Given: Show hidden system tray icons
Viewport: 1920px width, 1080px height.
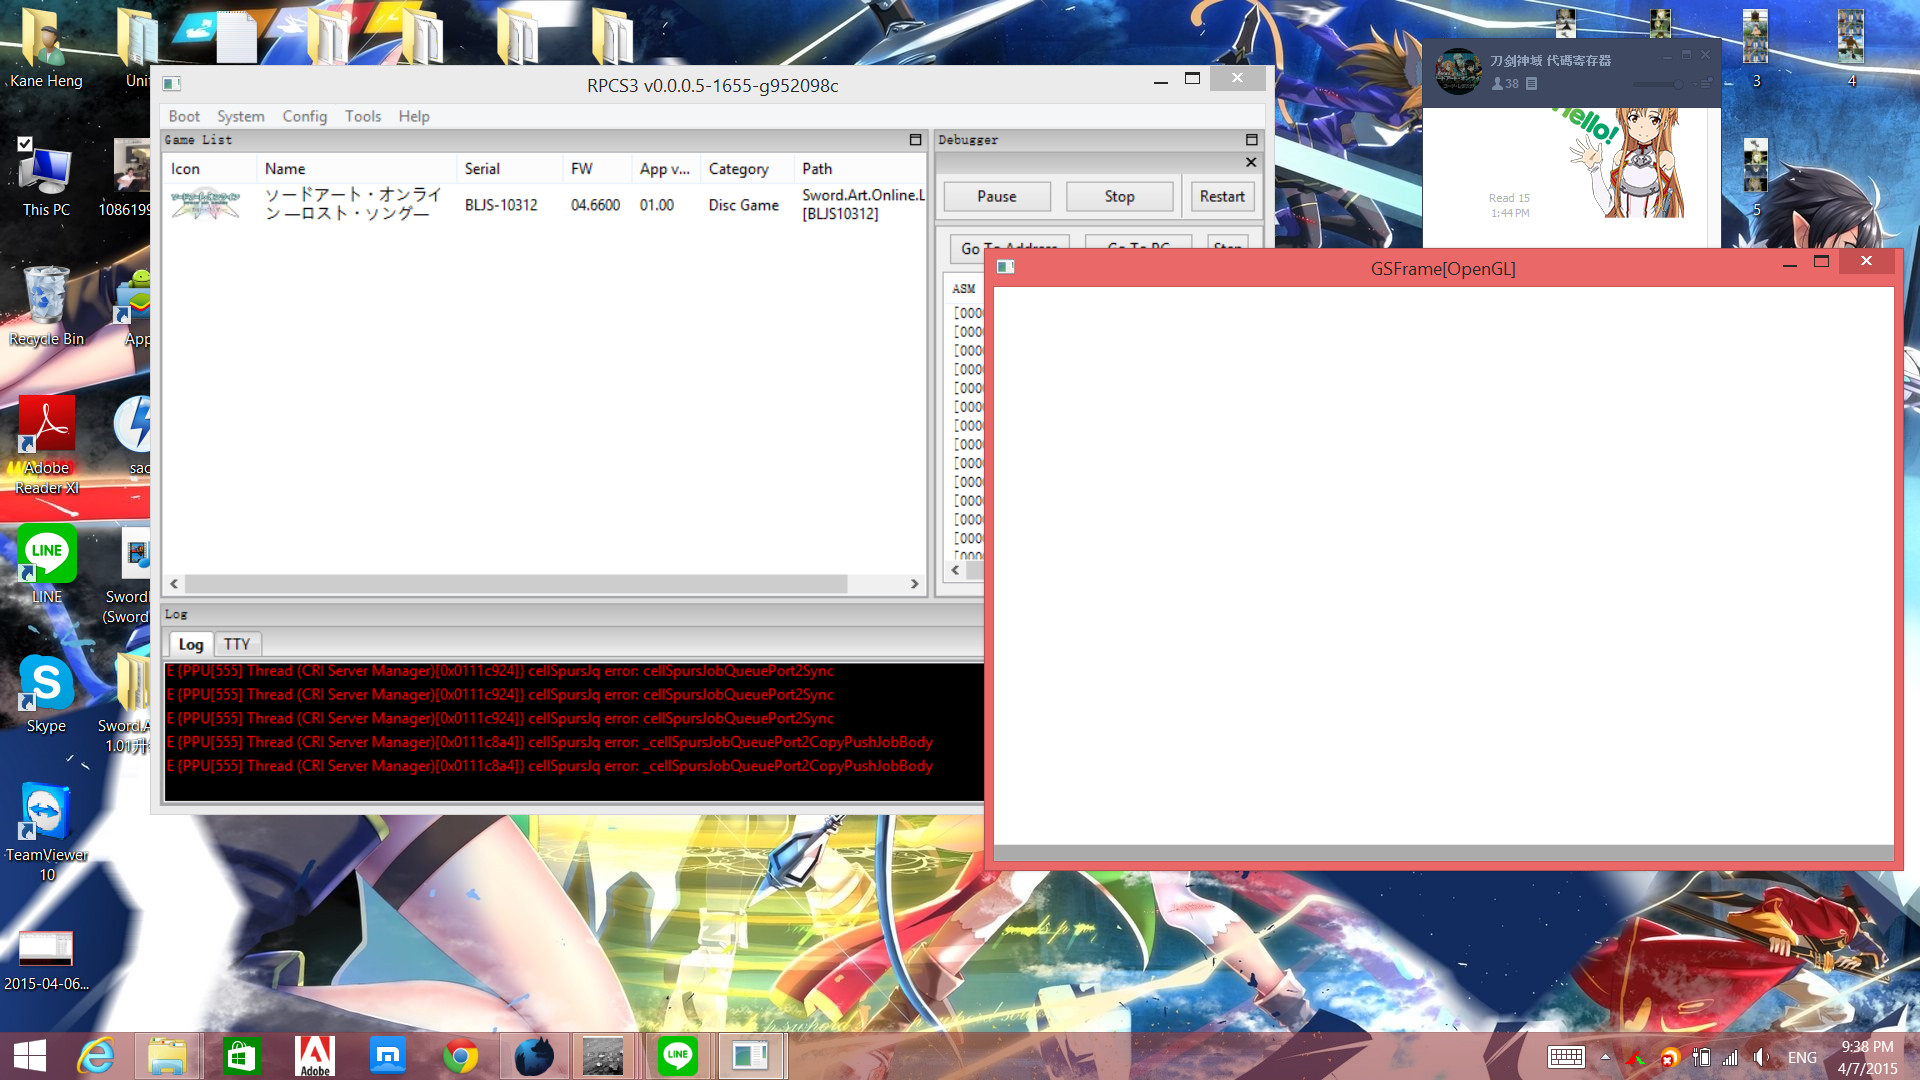Looking at the screenshot, I should coord(1605,1056).
